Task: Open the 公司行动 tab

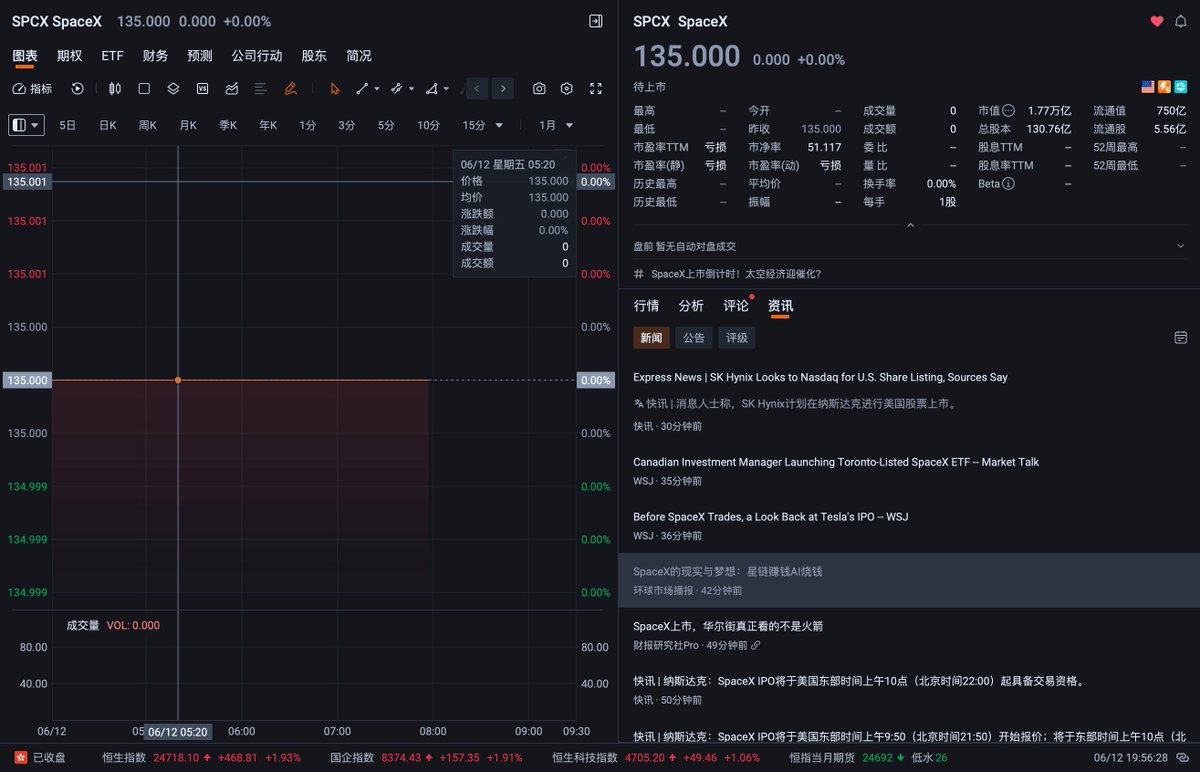Action: pyautogui.click(x=257, y=56)
